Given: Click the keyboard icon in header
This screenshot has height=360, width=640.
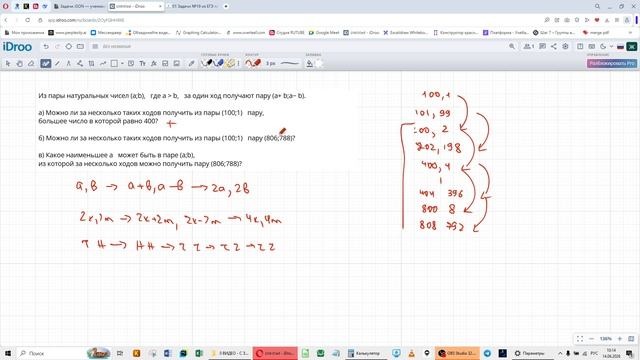Looking at the screenshot, I should click(x=591, y=47).
